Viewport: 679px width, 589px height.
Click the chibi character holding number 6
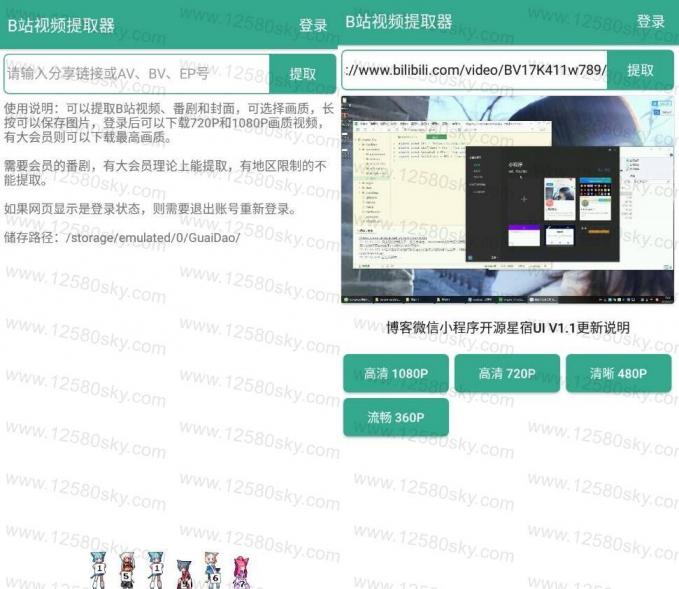(213, 570)
